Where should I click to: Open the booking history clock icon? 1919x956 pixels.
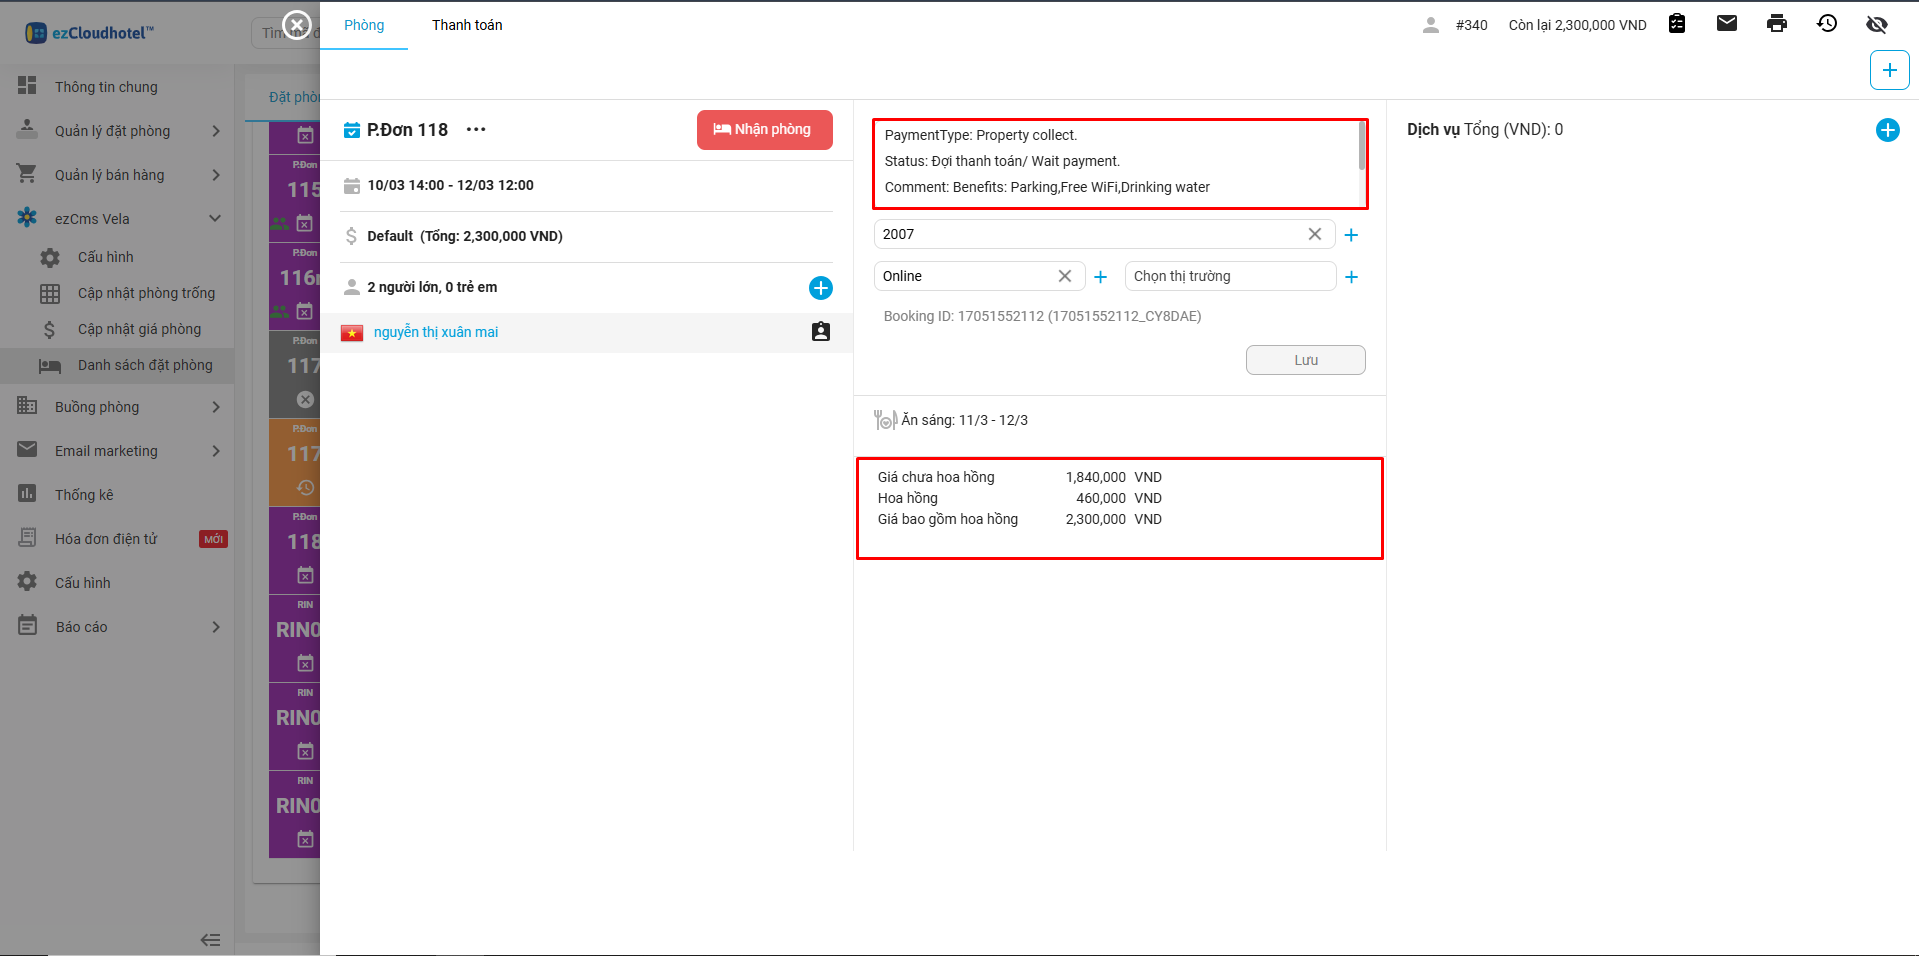coord(1826,24)
